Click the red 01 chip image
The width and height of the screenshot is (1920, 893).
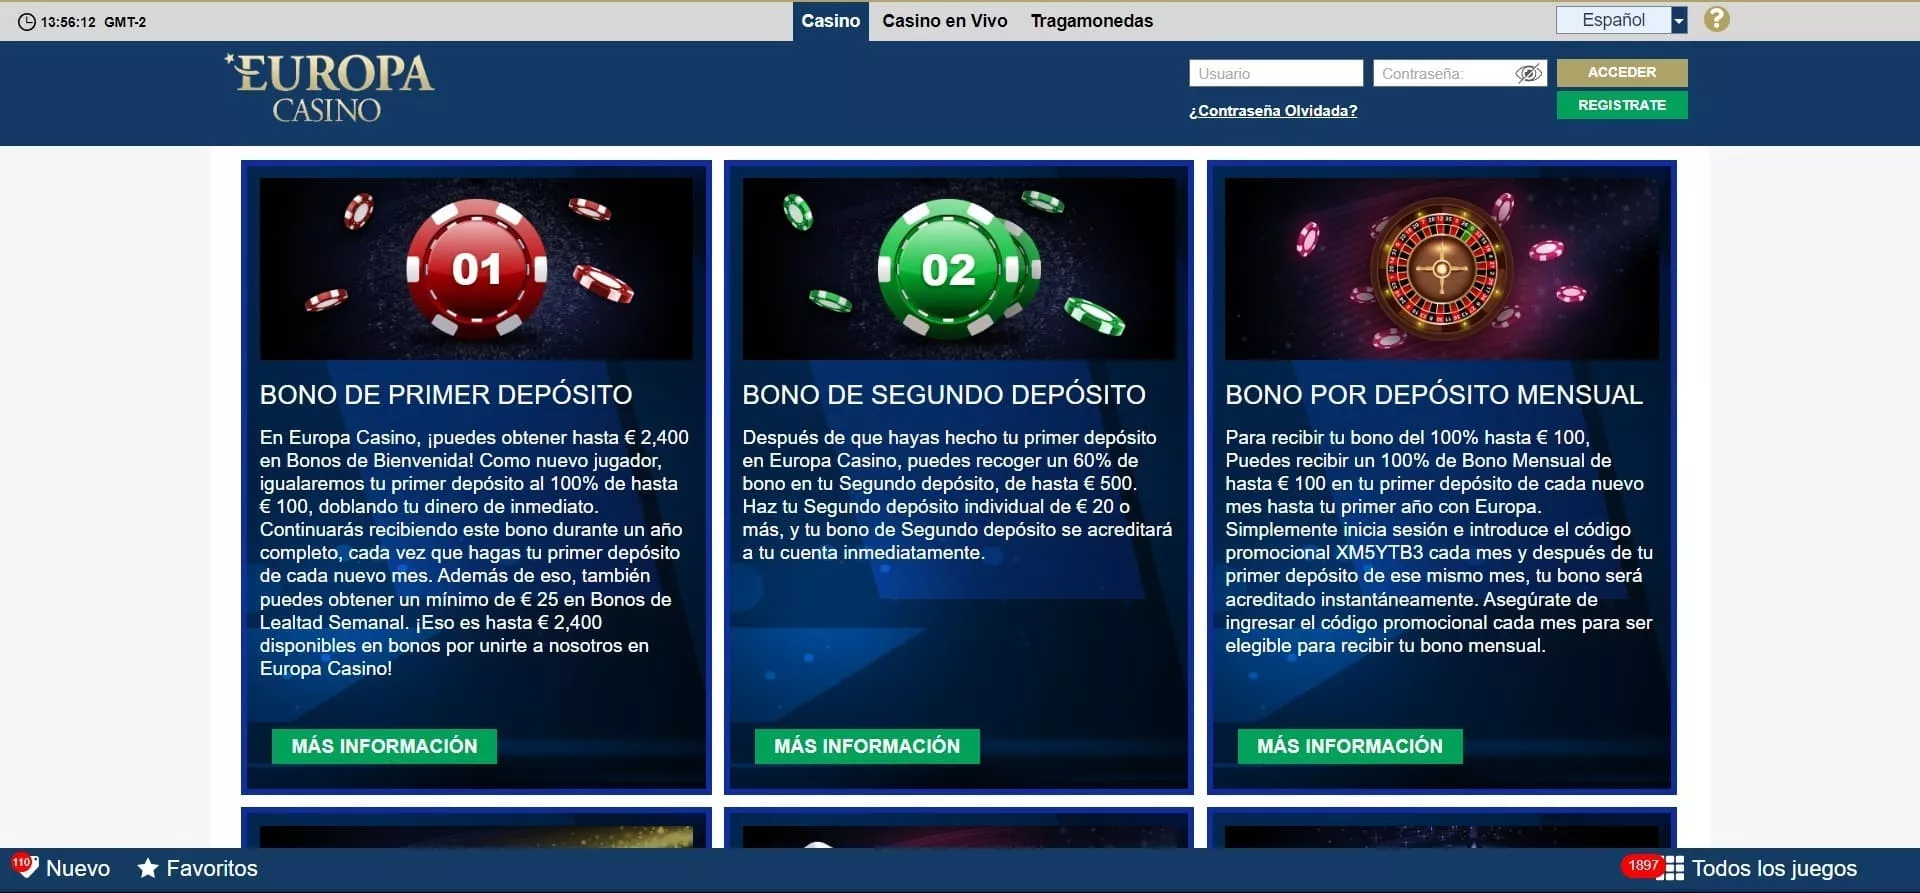click(476, 269)
